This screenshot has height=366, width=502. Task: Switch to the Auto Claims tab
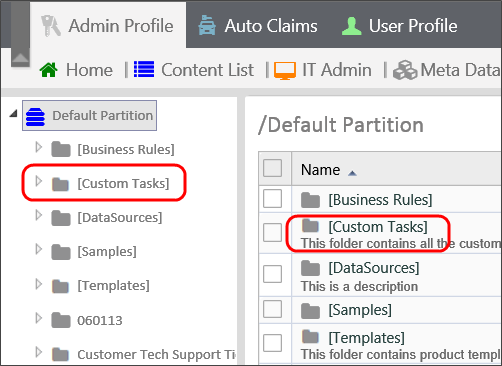pos(257,26)
